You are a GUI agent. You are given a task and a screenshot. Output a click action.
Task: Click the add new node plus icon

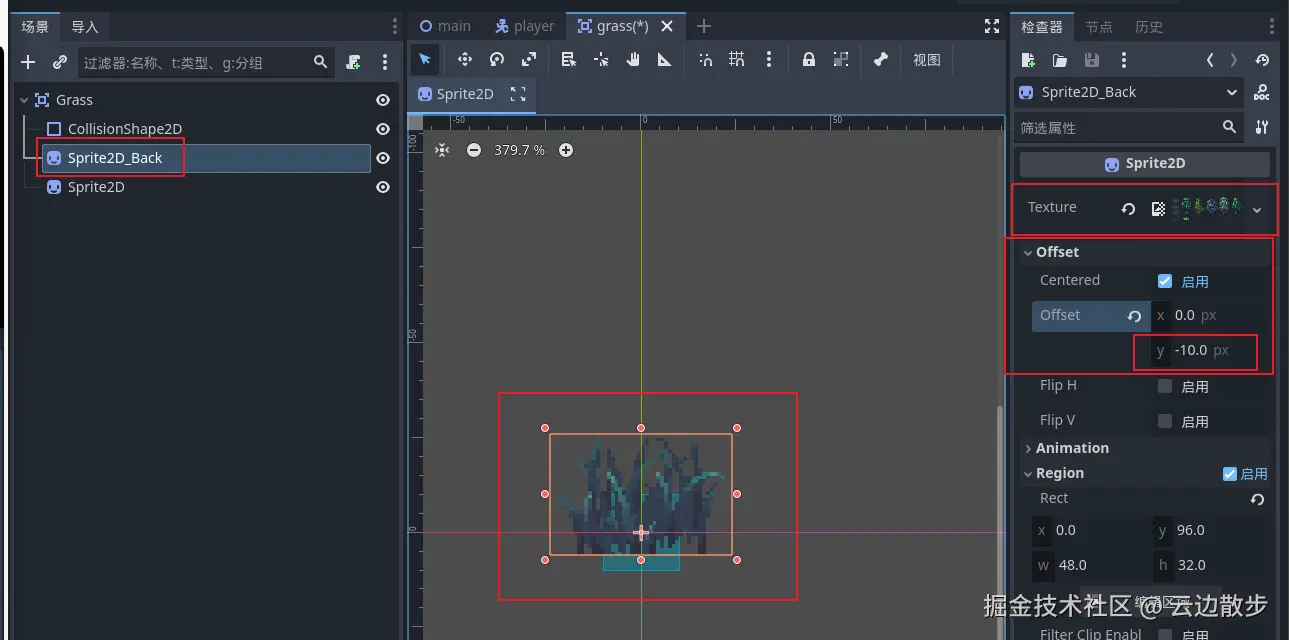tap(28, 62)
